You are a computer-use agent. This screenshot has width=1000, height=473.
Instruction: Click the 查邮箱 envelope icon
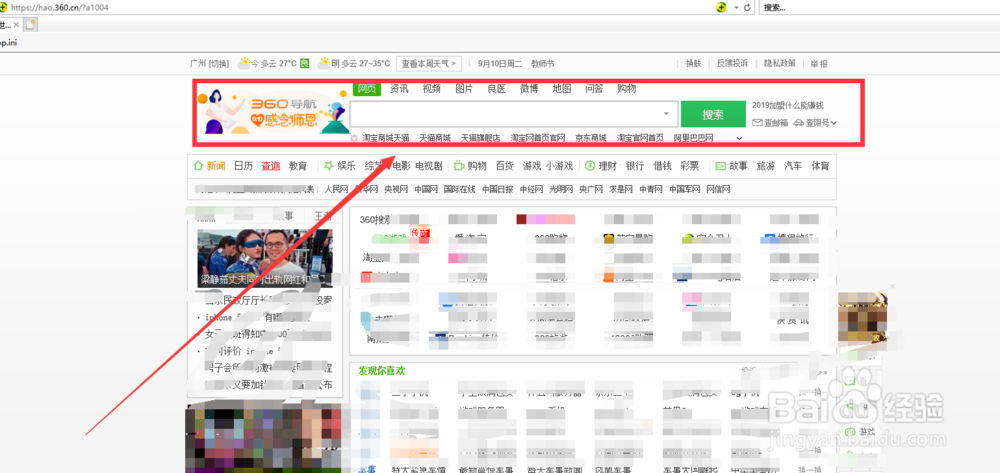click(758, 123)
